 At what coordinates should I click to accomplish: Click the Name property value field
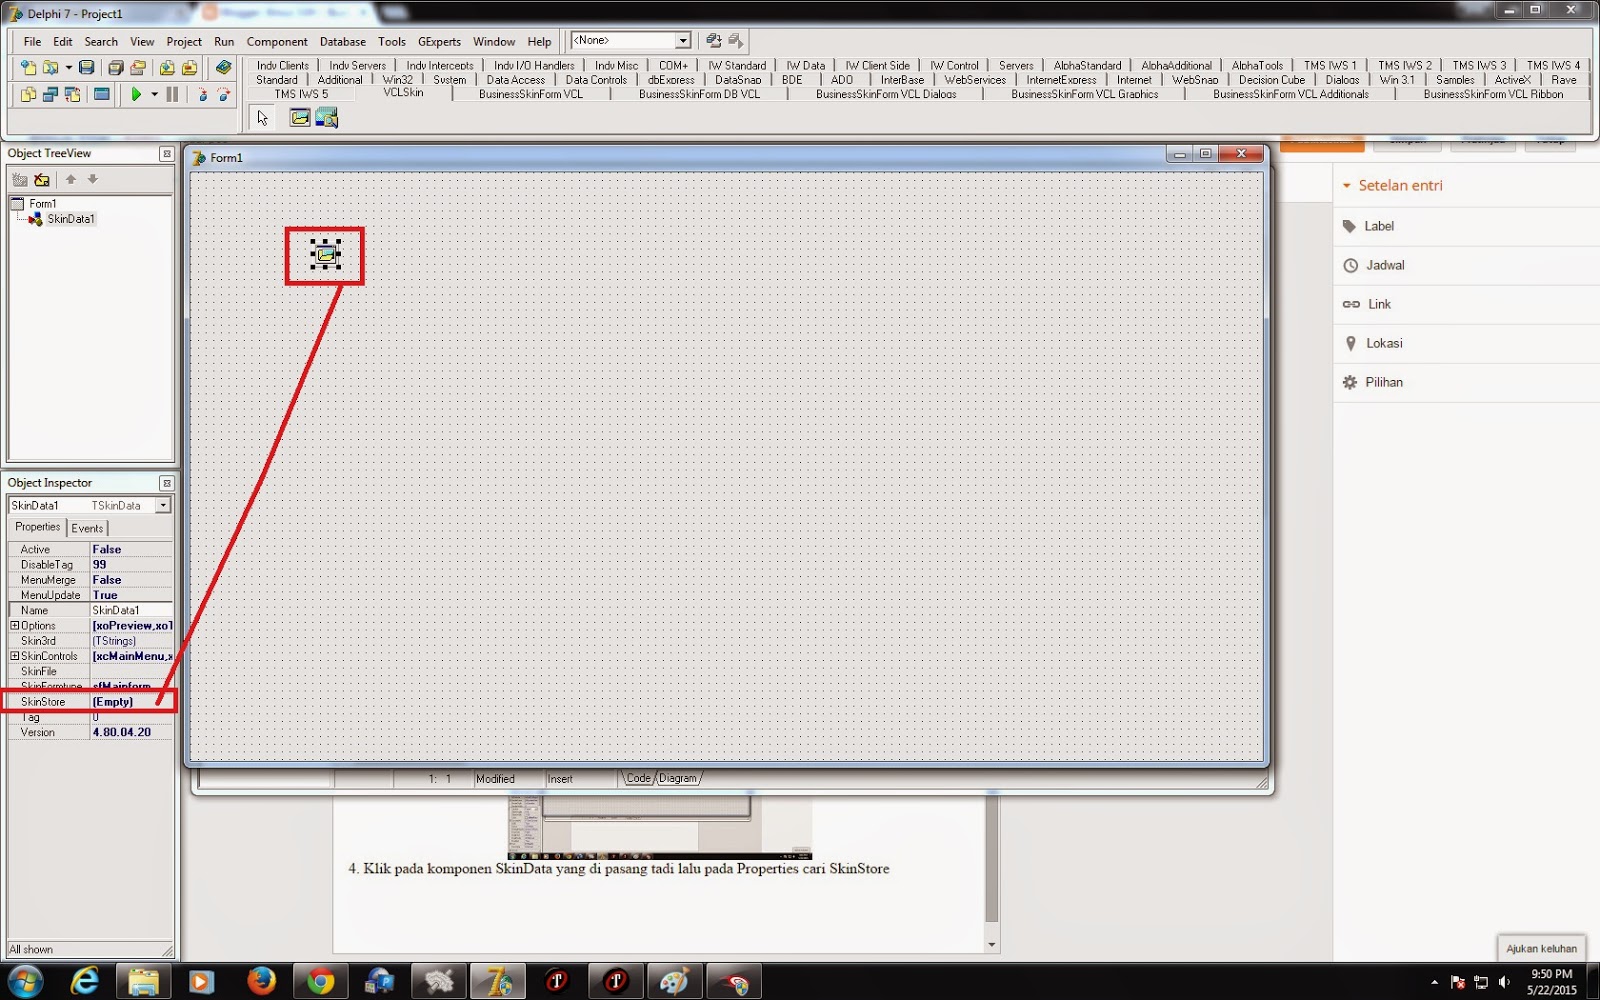click(x=131, y=610)
